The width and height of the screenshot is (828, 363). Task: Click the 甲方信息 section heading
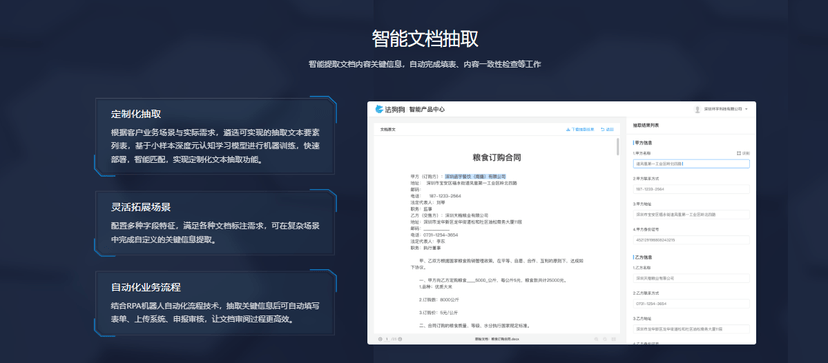643,143
